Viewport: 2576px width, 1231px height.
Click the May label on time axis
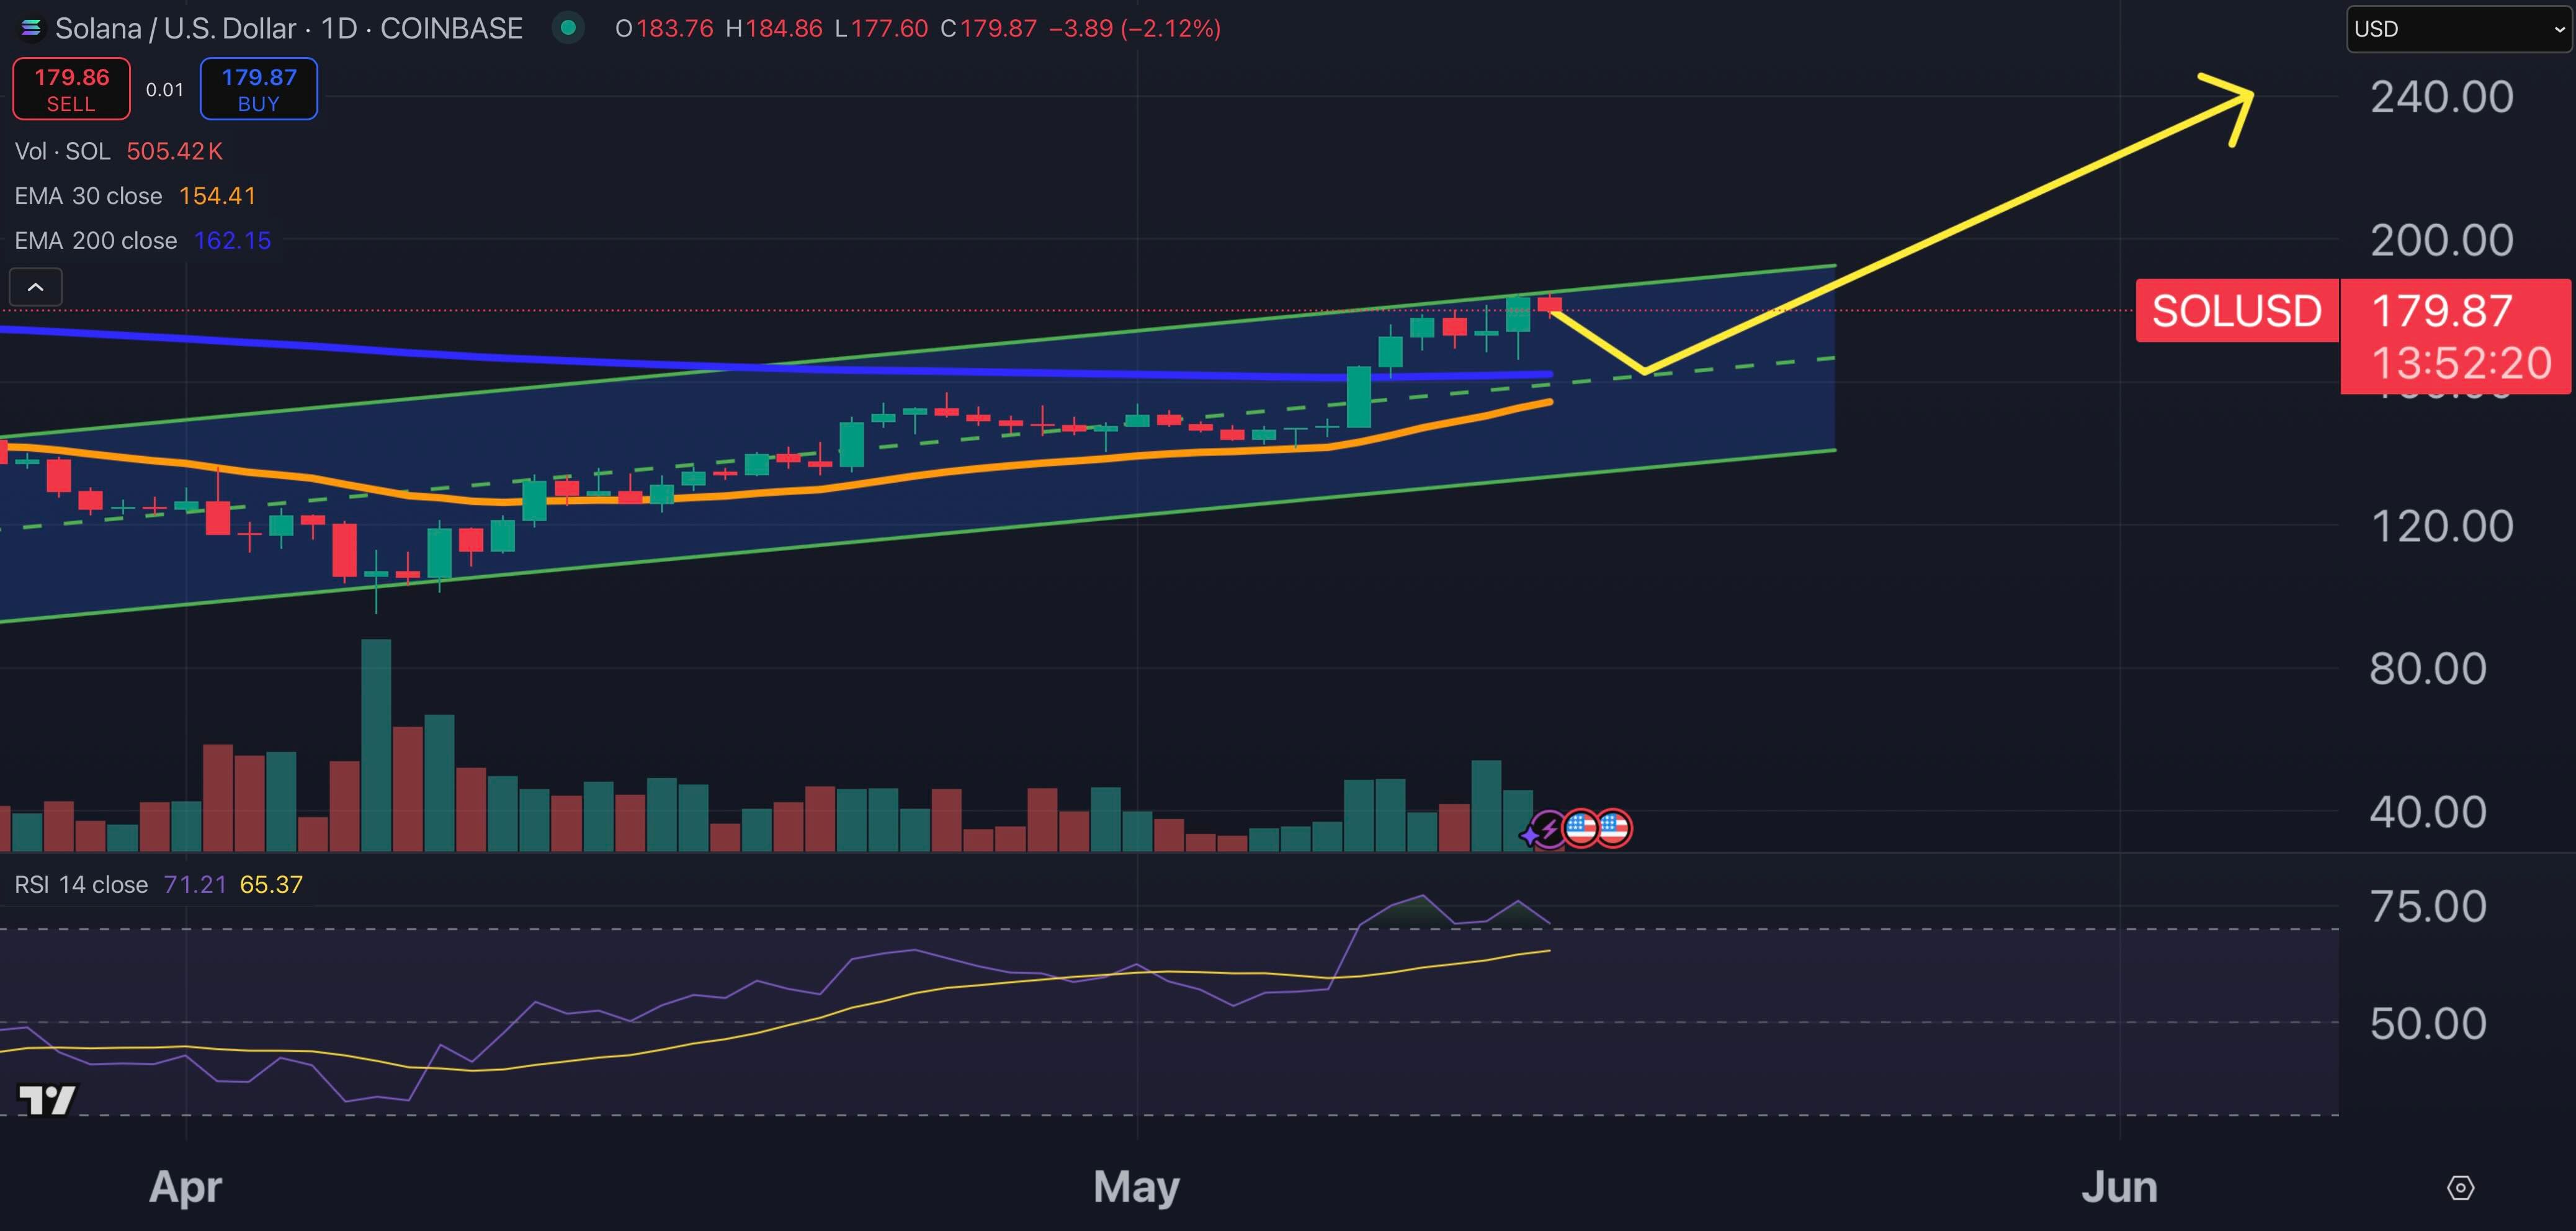click(1136, 1187)
